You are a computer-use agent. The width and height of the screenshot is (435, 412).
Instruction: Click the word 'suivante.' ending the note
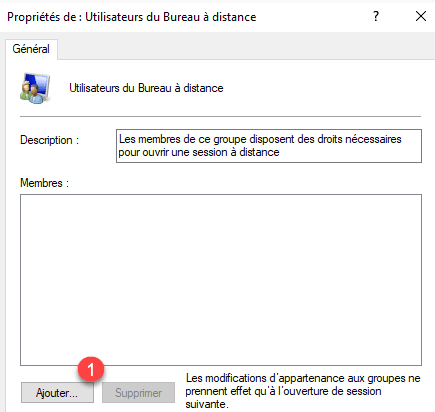coord(207,404)
